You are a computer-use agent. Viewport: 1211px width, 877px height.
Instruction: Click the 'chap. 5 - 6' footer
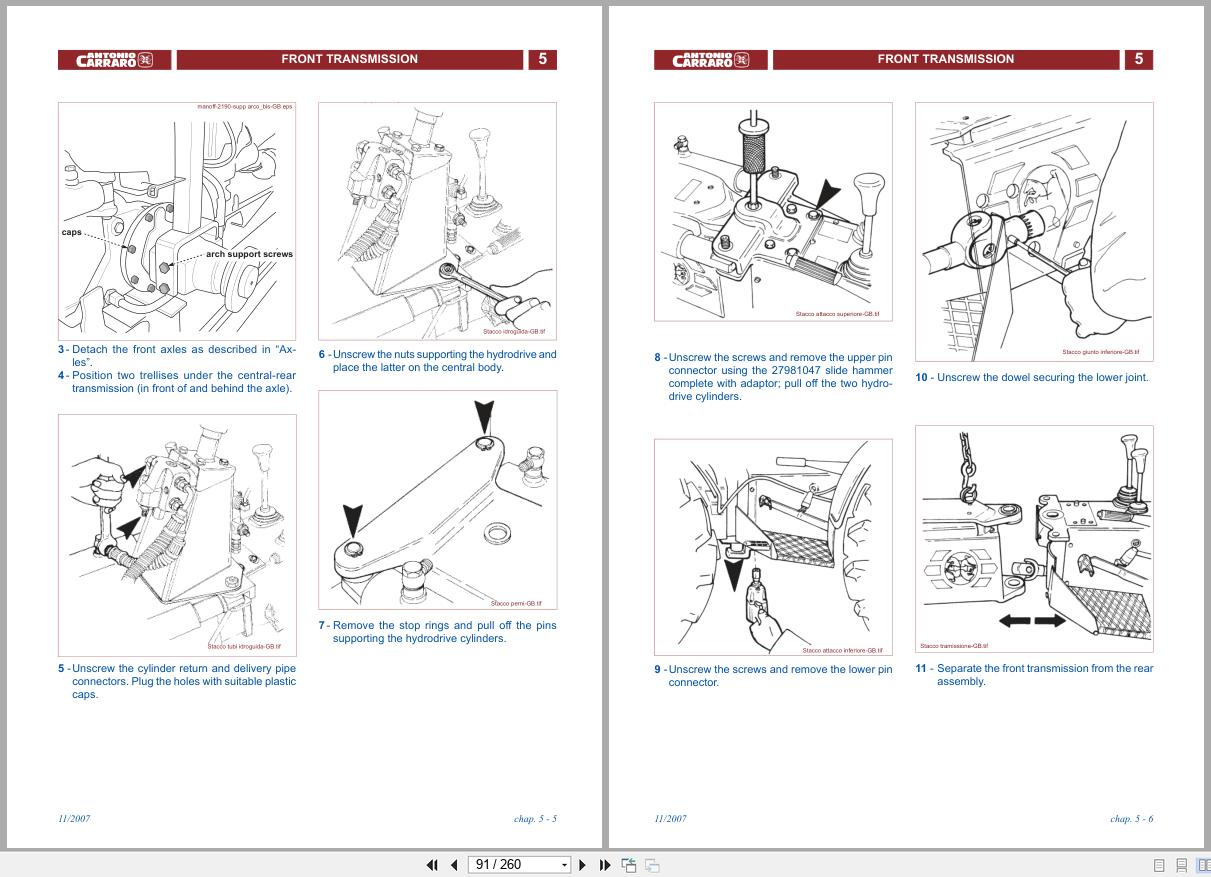(x=1131, y=818)
